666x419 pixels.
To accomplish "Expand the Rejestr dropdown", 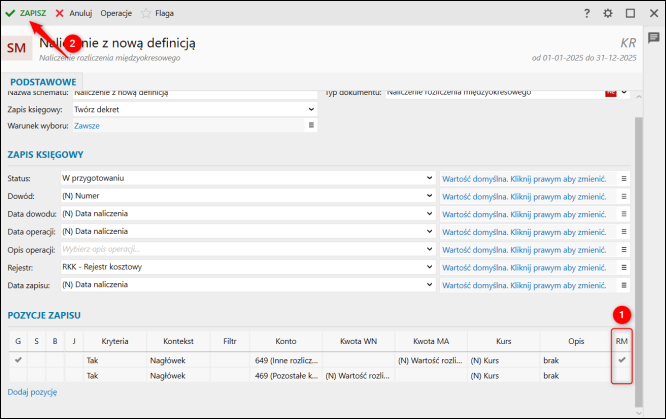I will coord(427,268).
